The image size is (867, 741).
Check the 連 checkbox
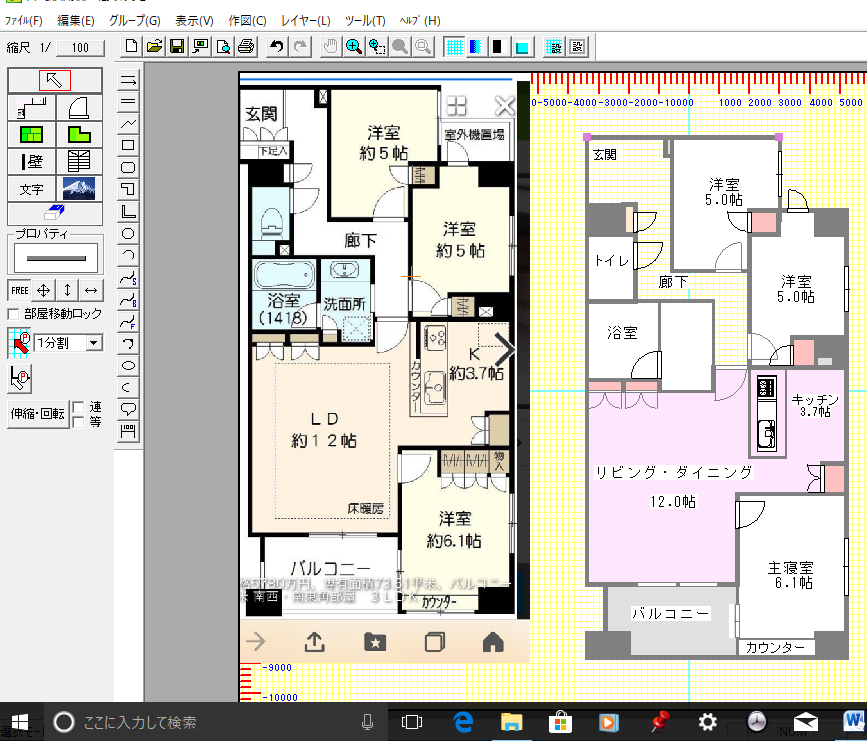78,407
